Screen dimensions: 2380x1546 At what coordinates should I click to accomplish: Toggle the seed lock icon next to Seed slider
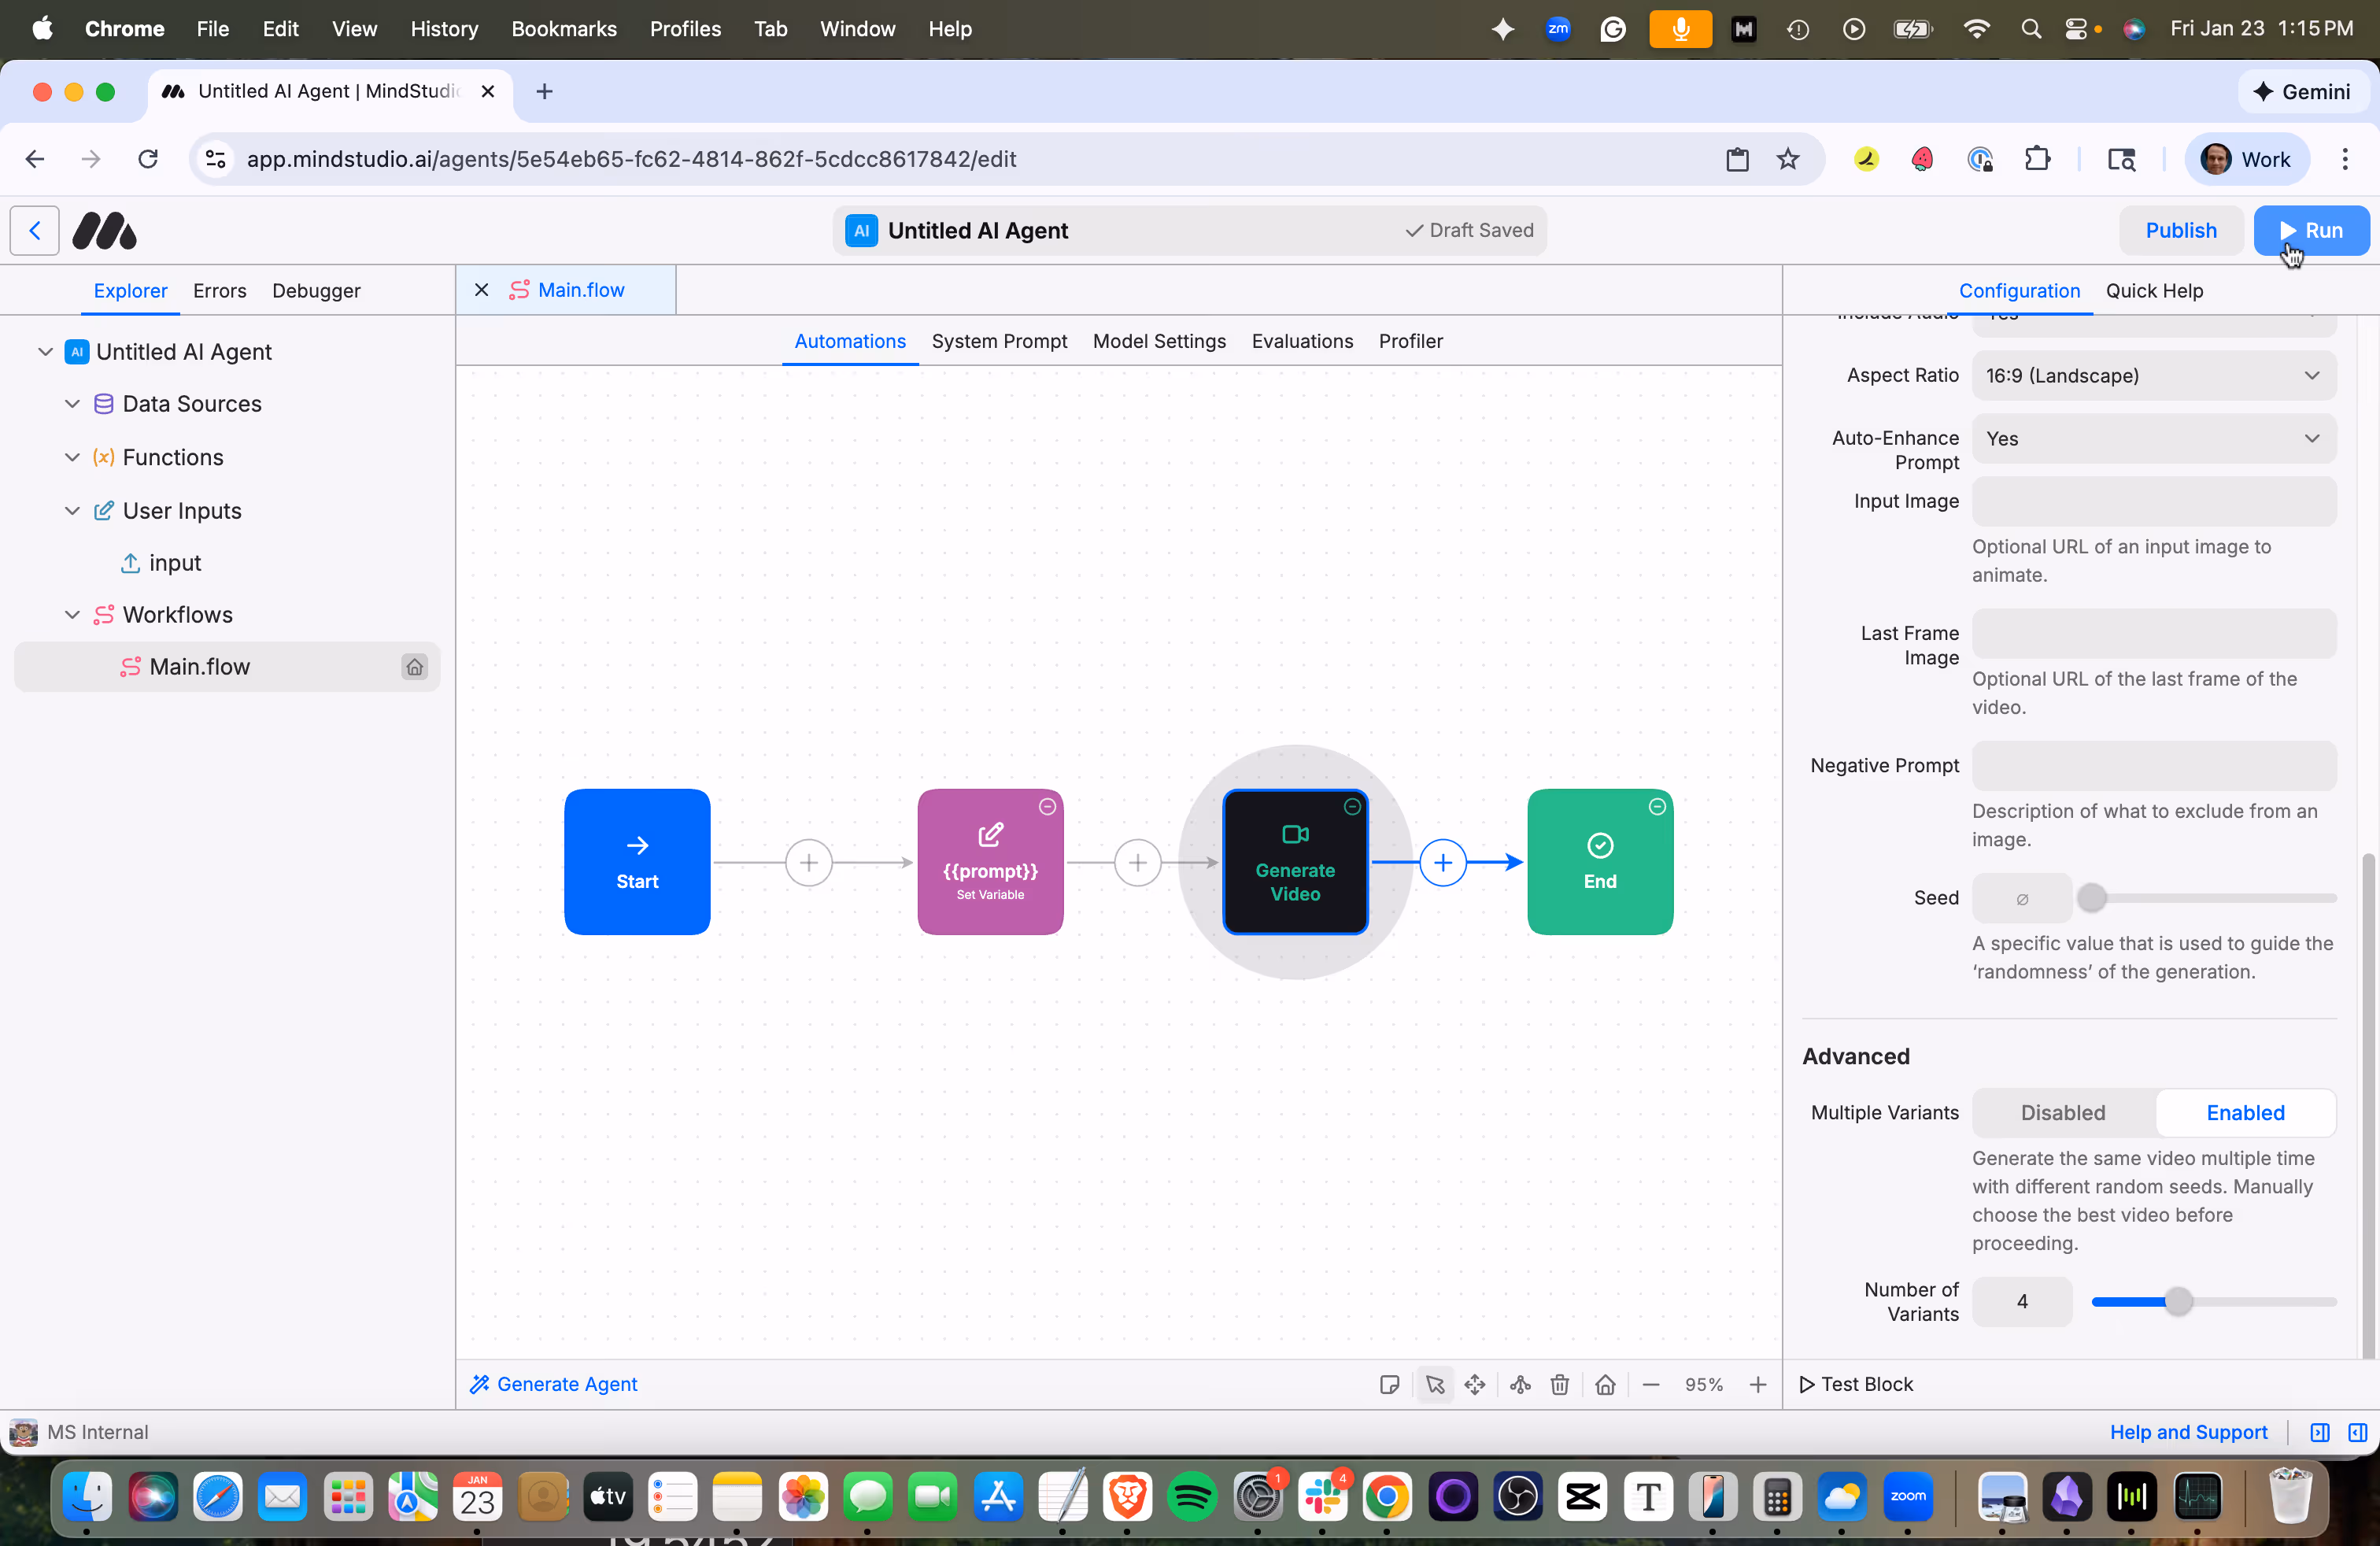(2021, 897)
